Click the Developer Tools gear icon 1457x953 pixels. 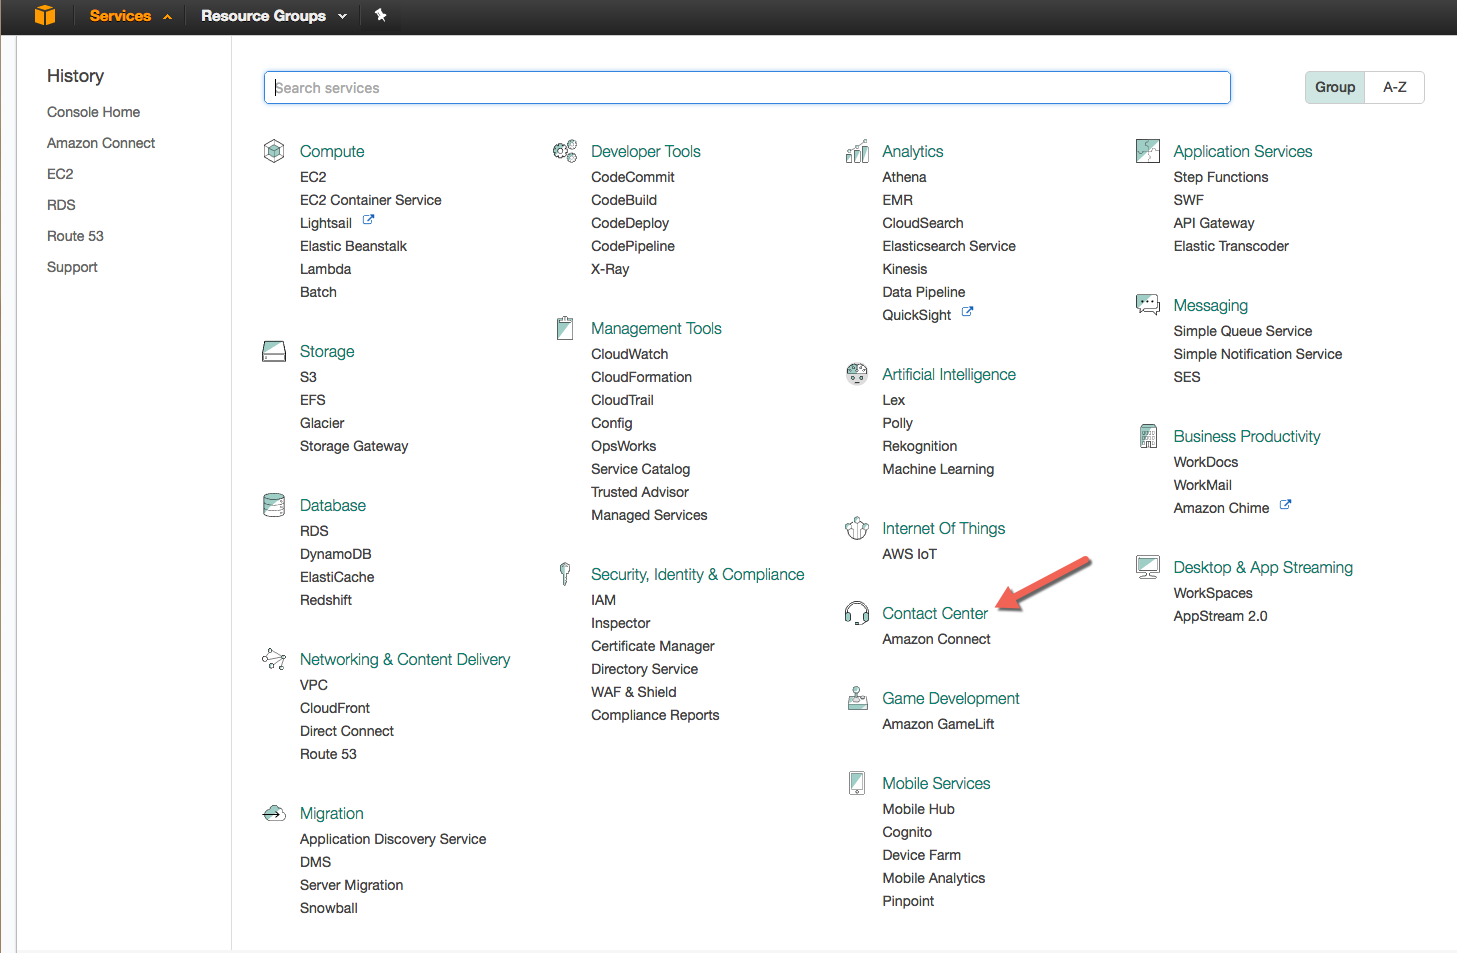565,151
